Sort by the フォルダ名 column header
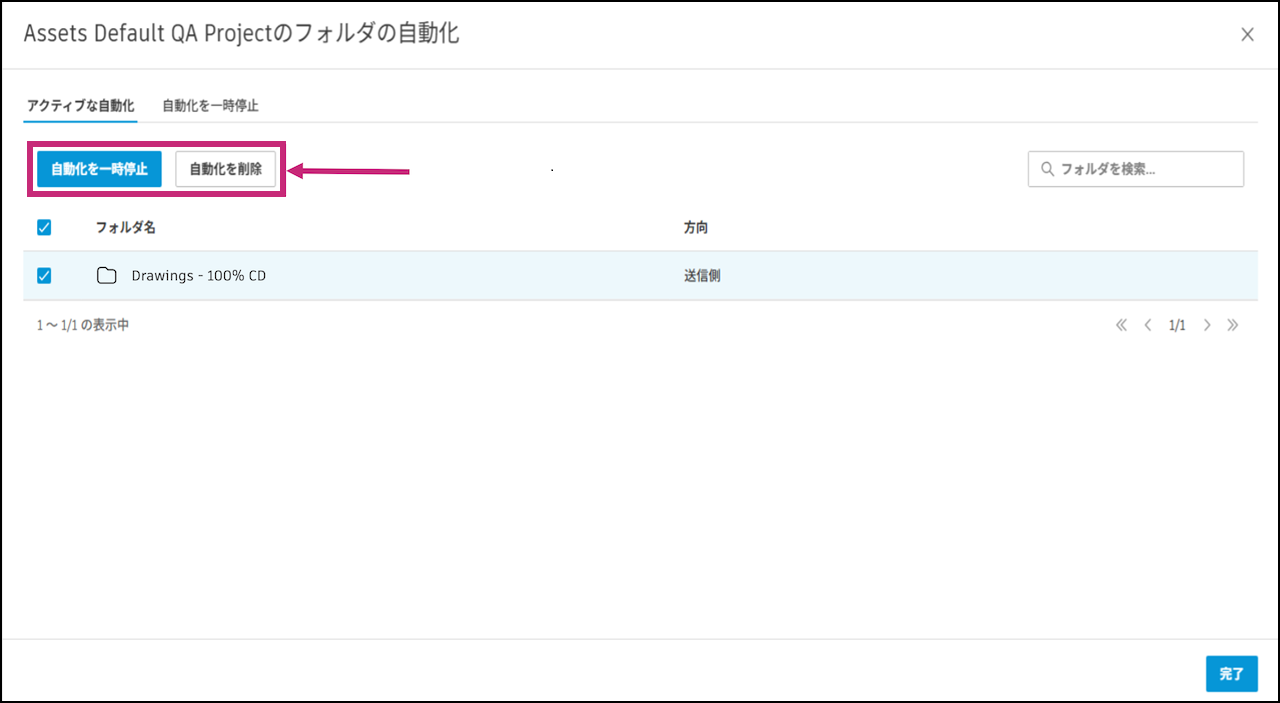The image size is (1280, 703). (x=125, y=228)
